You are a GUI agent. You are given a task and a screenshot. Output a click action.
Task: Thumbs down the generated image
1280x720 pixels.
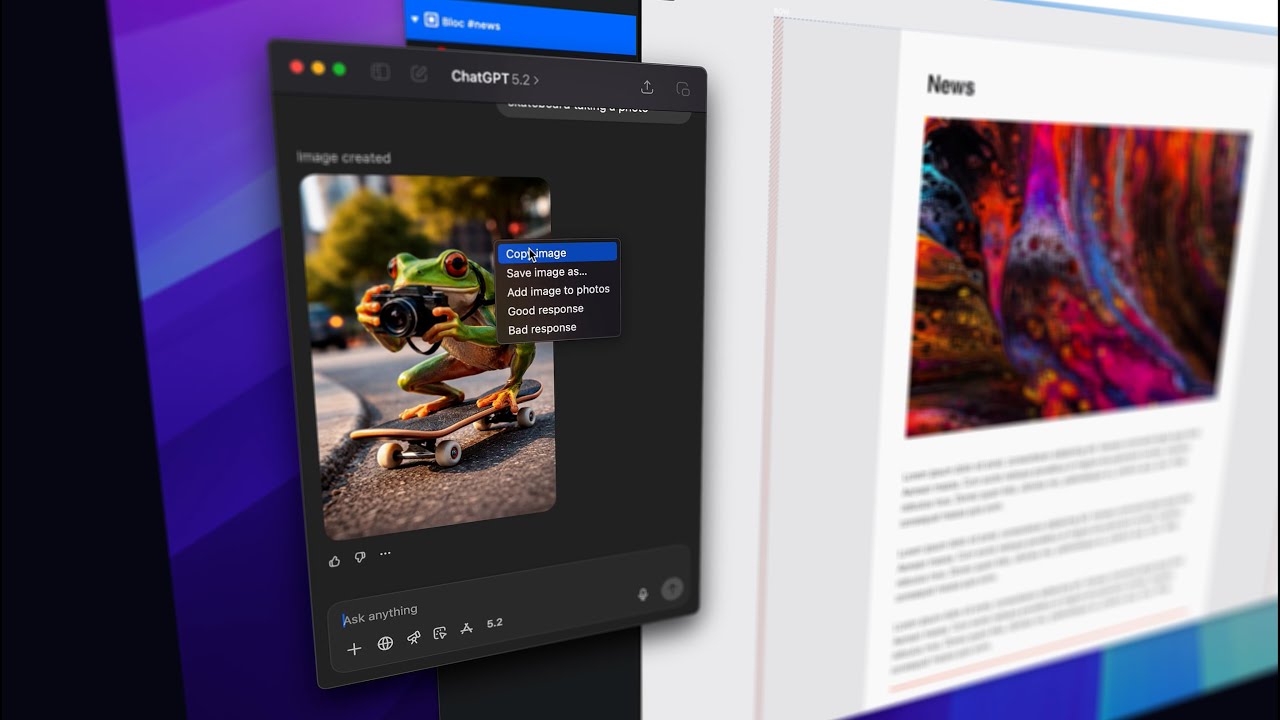coord(360,557)
